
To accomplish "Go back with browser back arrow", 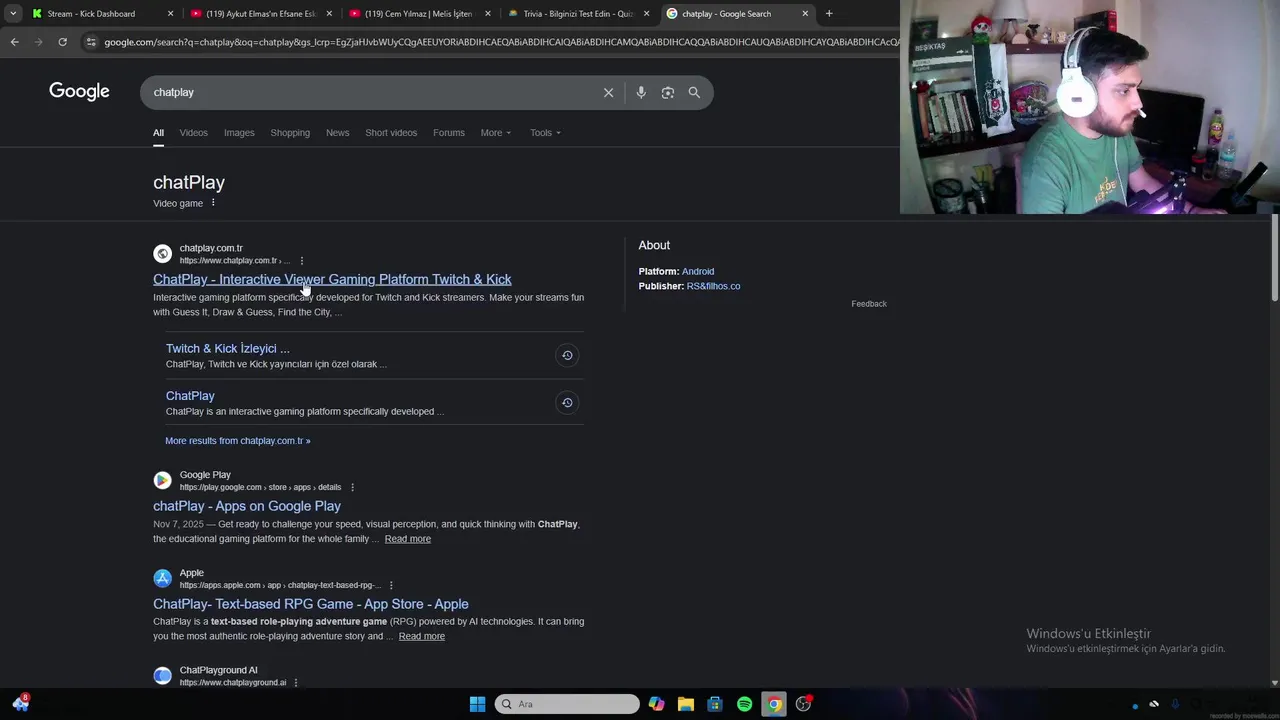I will pos(14,42).
